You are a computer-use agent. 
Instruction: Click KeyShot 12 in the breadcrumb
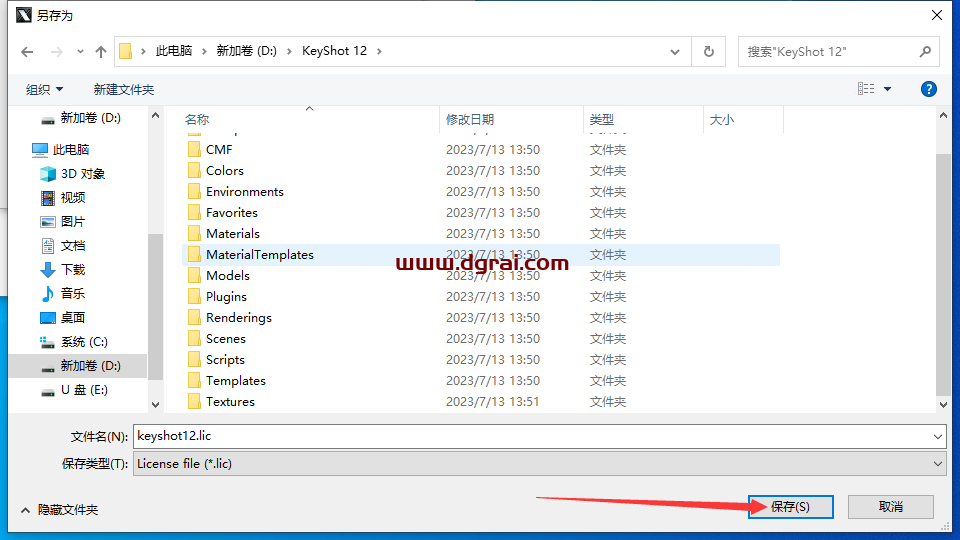point(334,51)
